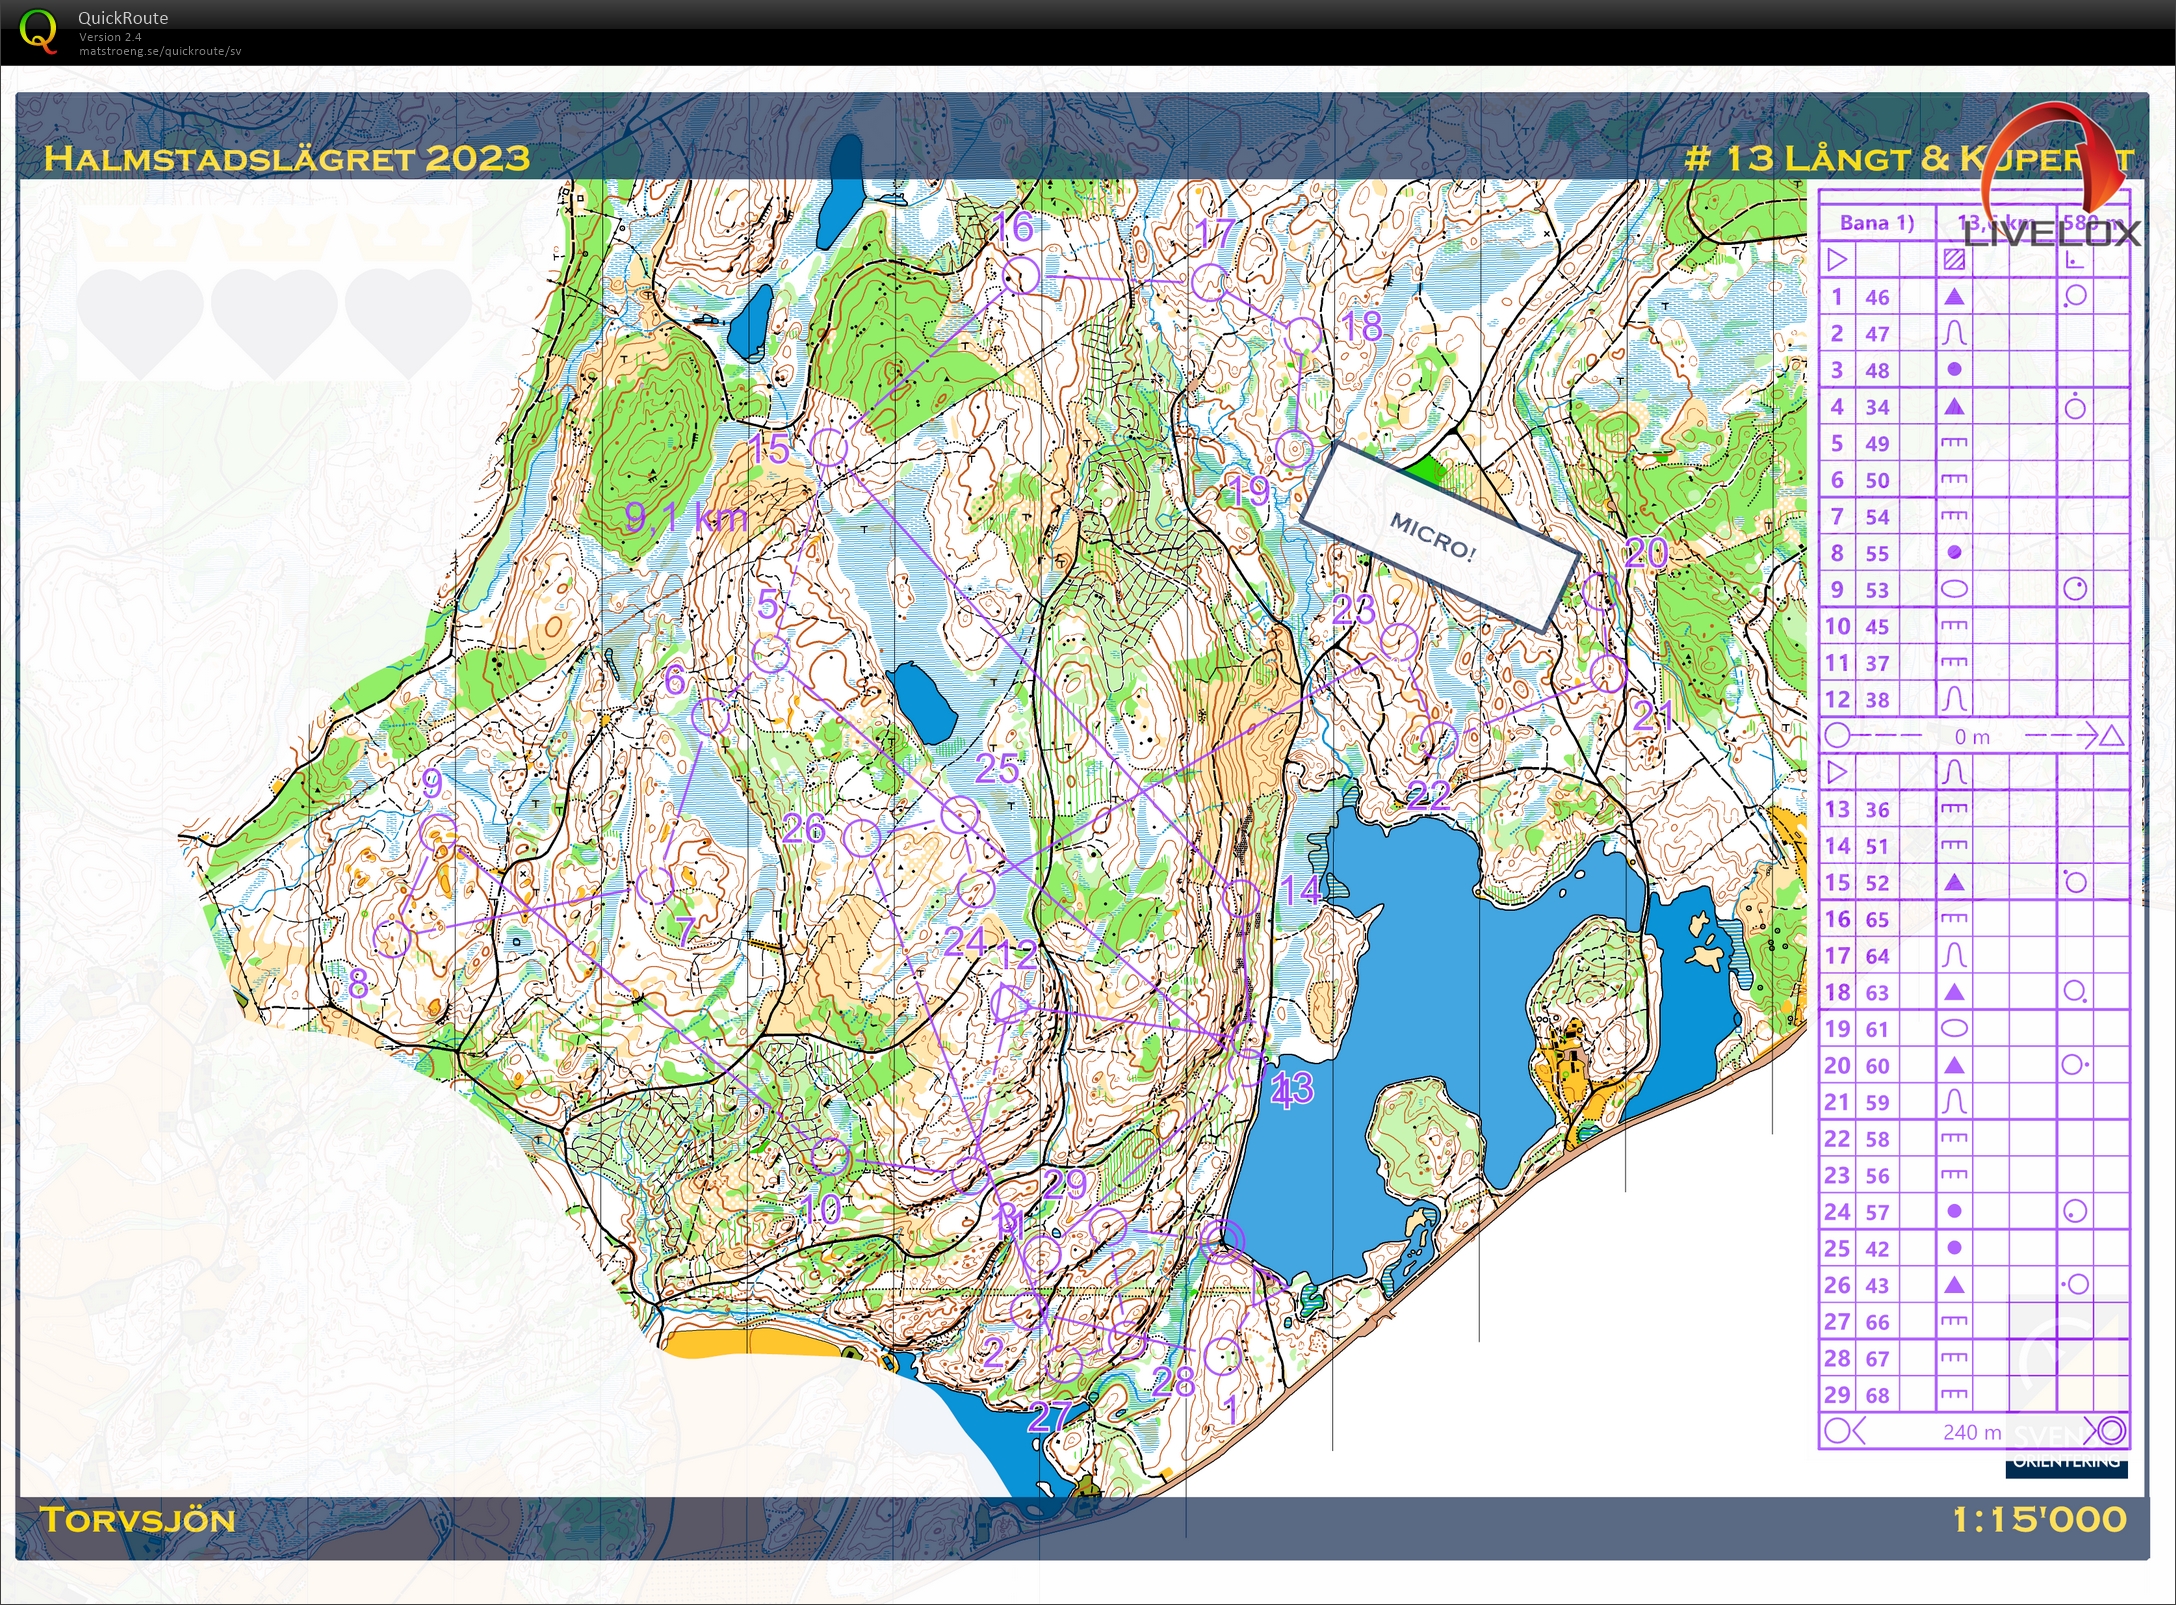This screenshot has height=1605, width=2176.
Task: Click the knoll dot symbol in row 3 48
Action: pos(1953,370)
